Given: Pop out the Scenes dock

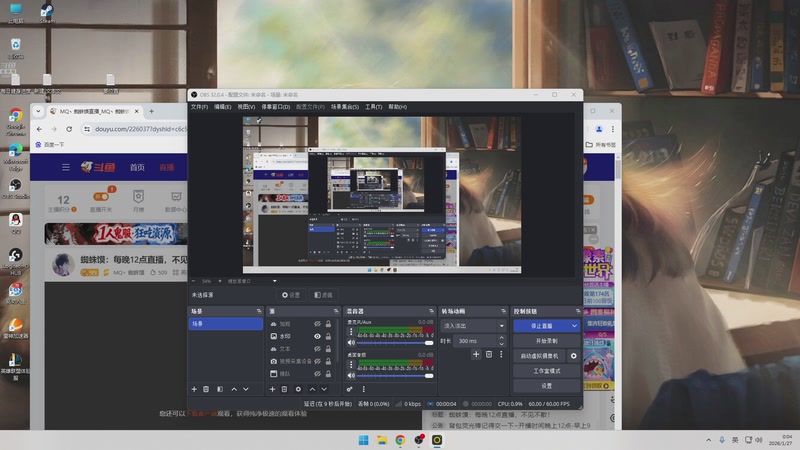Looking at the screenshot, I should pyautogui.click(x=259, y=311).
